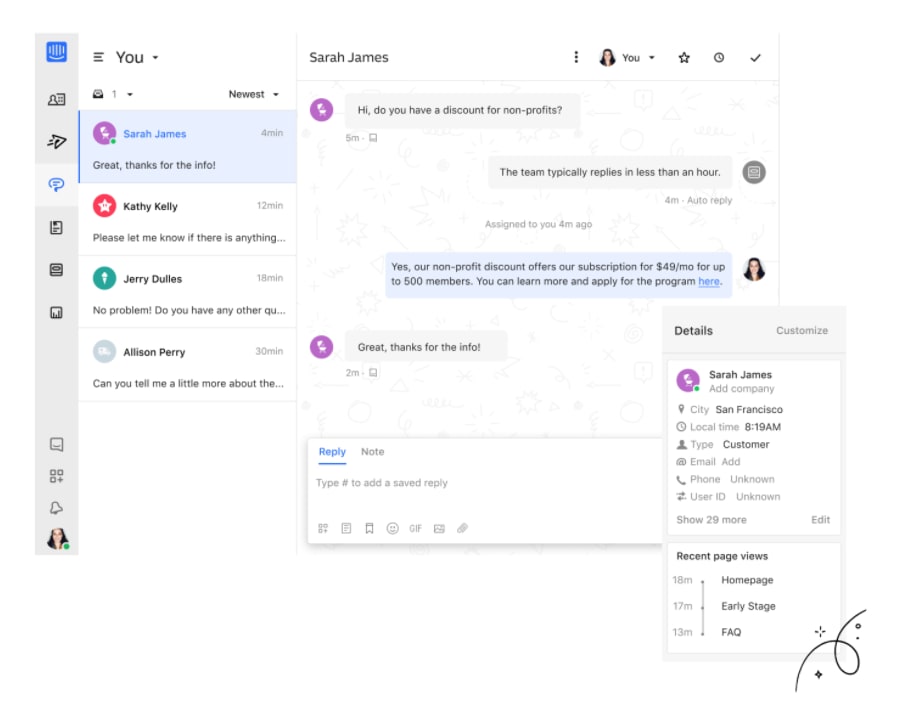The width and height of the screenshot is (897, 716).
Task: Click User ID 'Unknown' value
Action: (x=758, y=496)
